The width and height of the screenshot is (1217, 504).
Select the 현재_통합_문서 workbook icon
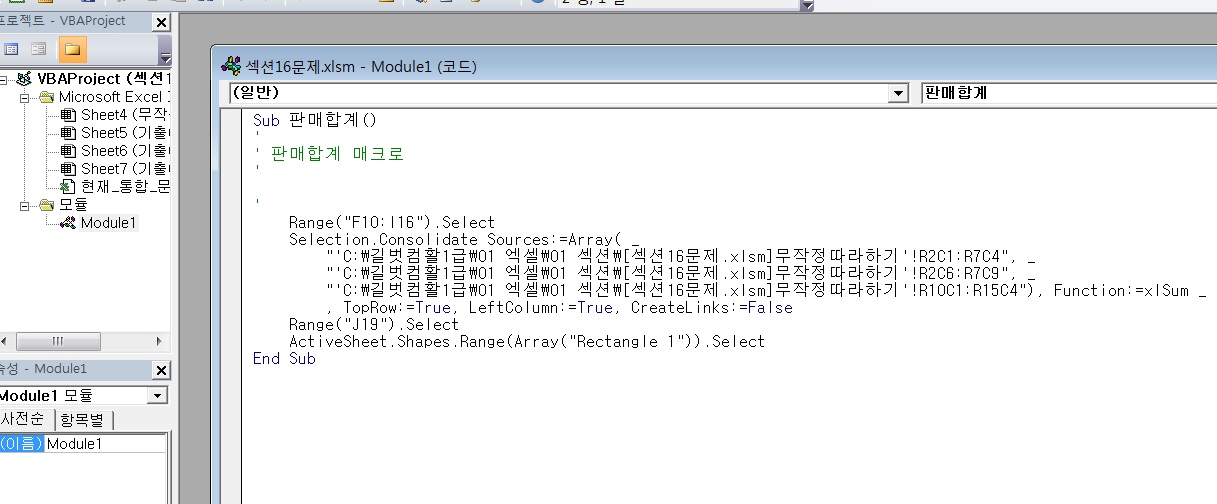(68, 187)
